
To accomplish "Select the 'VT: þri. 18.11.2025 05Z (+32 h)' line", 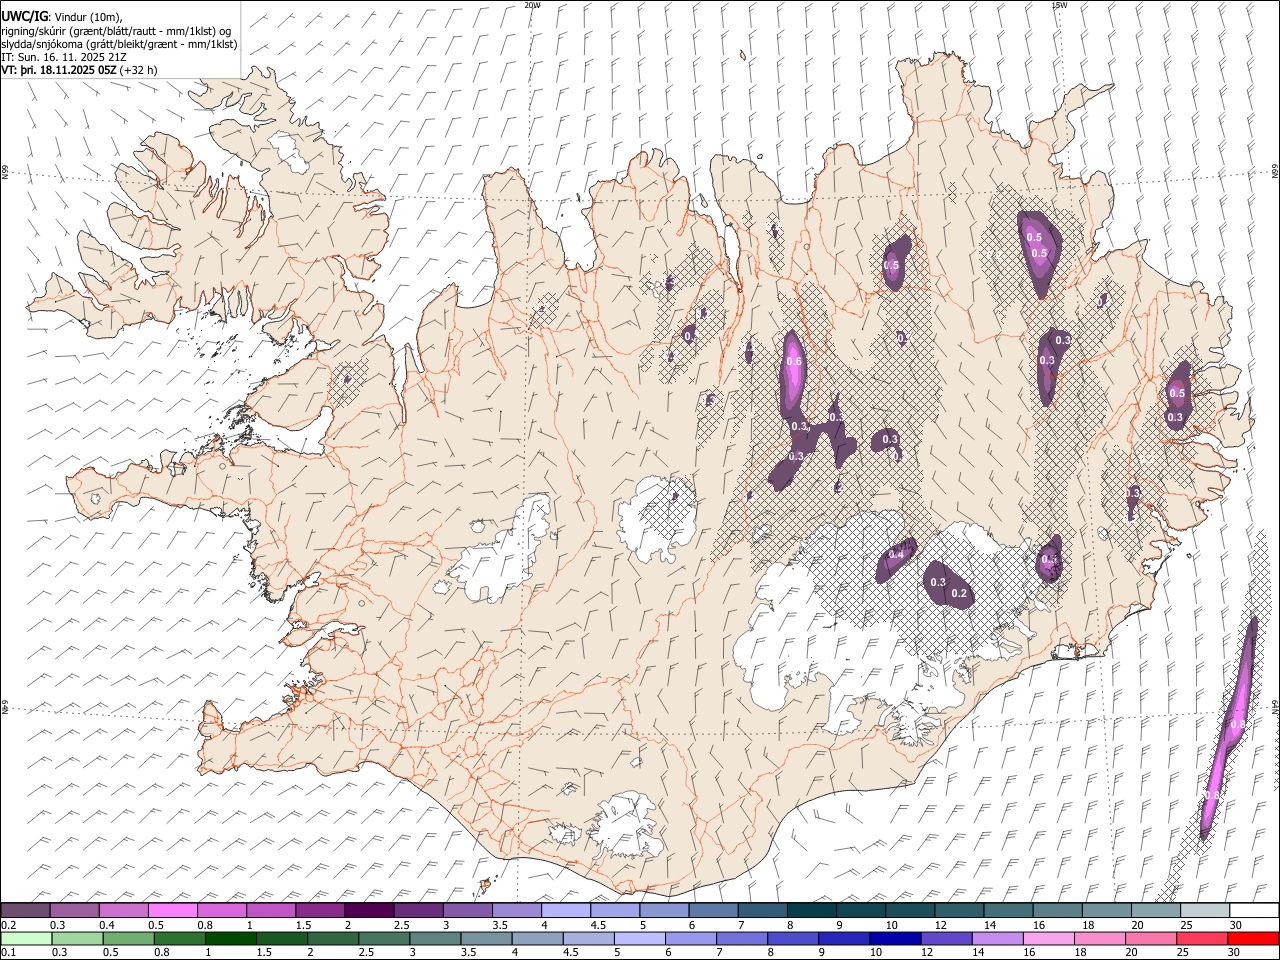I will 79,70.
